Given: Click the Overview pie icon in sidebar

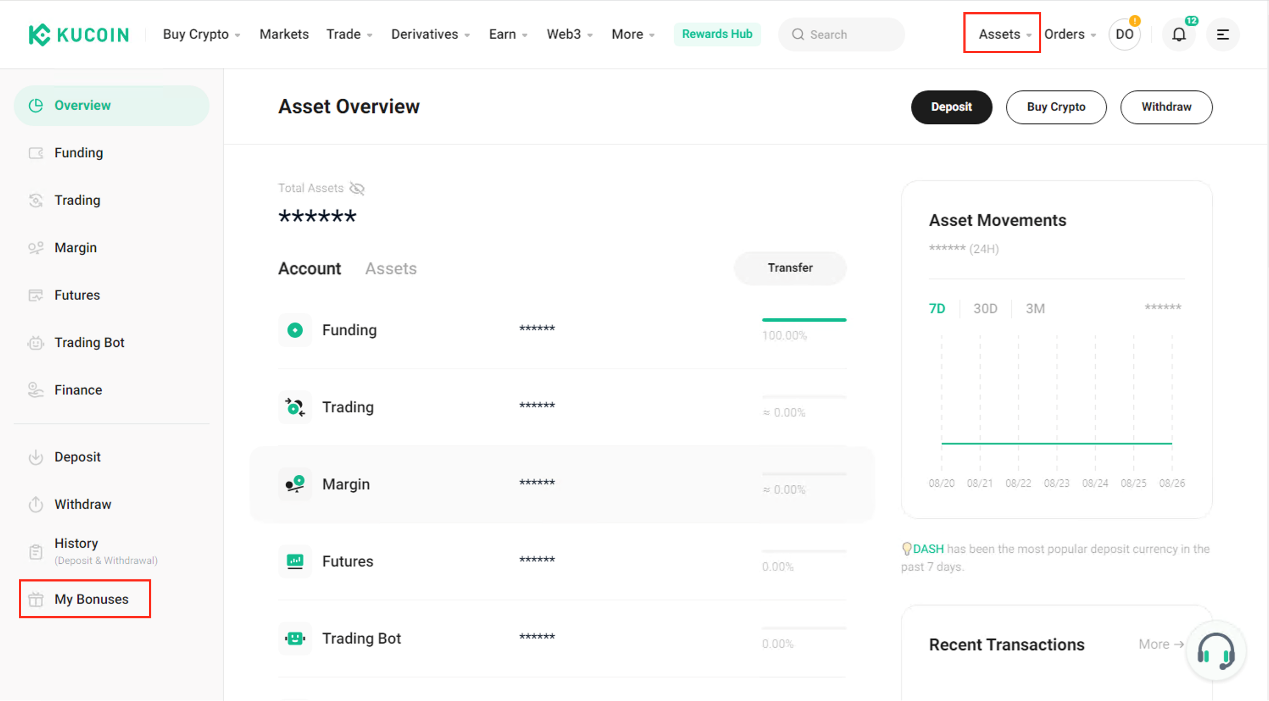Looking at the screenshot, I should click(36, 105).
